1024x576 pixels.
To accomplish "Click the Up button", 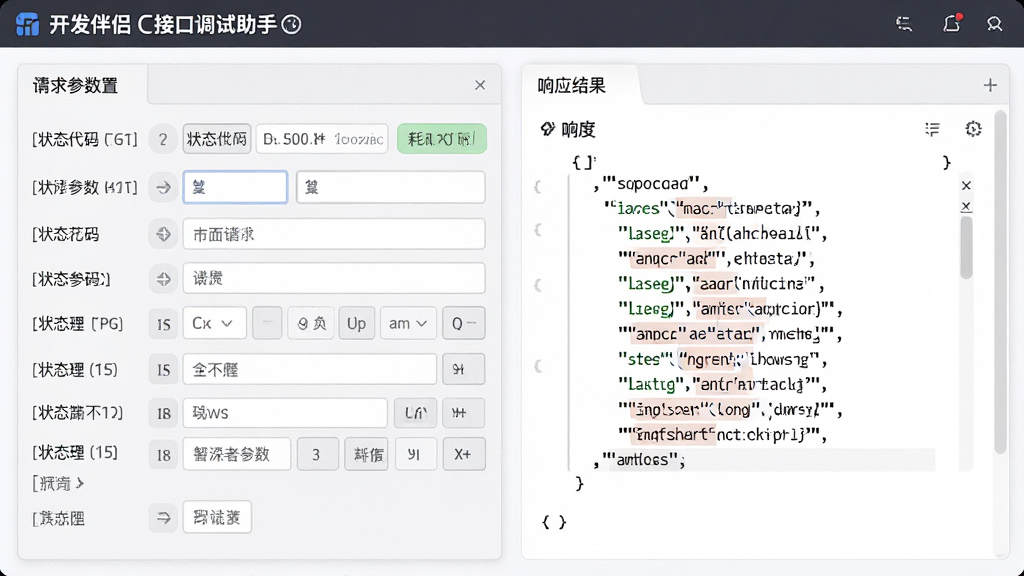I will (357, 323).
